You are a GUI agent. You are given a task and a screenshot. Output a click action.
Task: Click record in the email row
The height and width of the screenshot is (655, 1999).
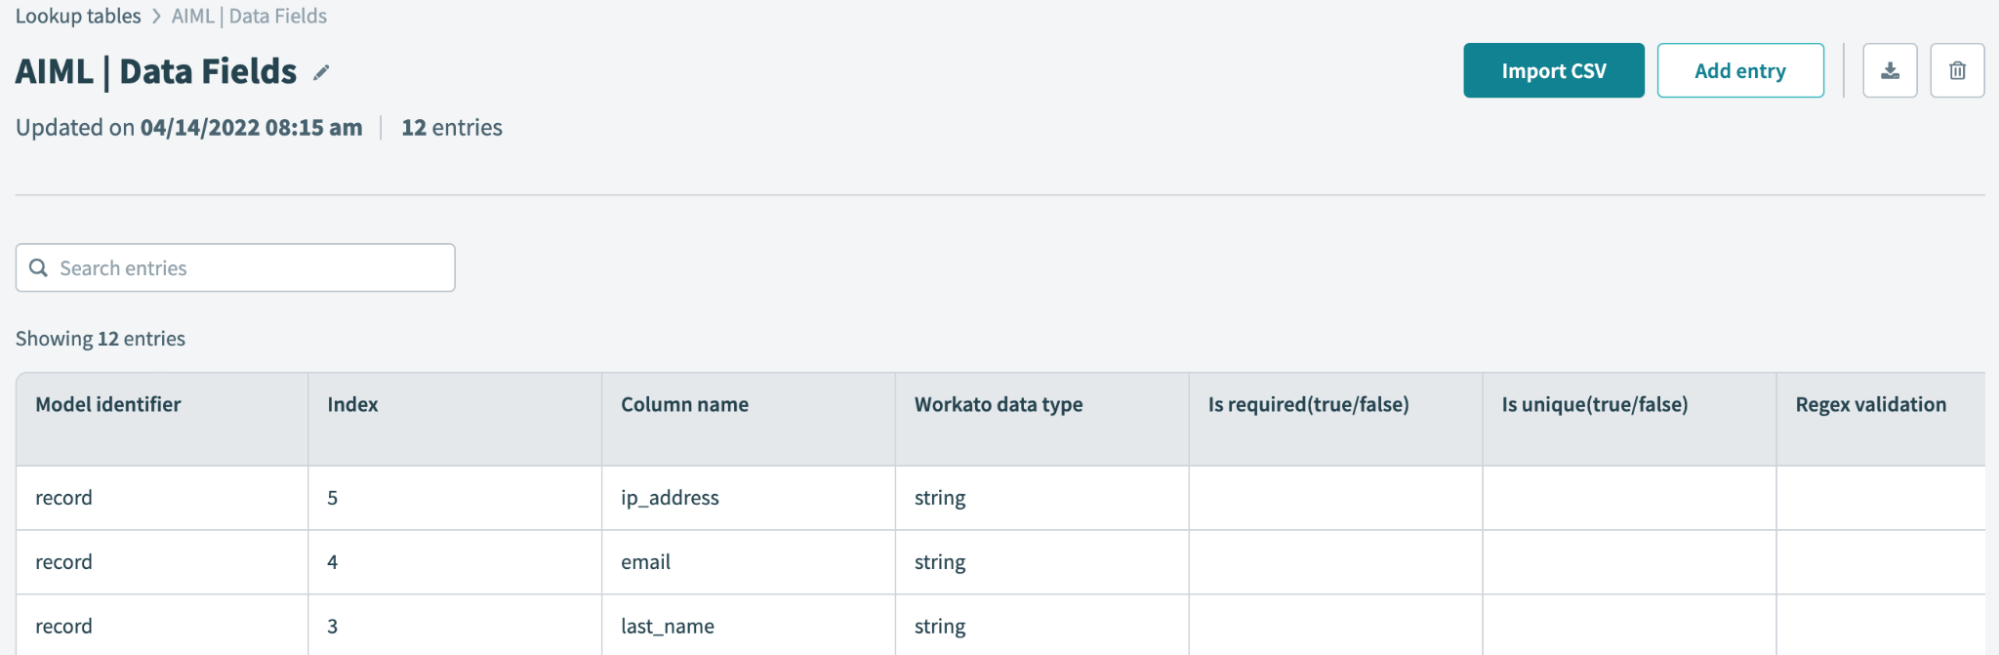pos(64,562)
